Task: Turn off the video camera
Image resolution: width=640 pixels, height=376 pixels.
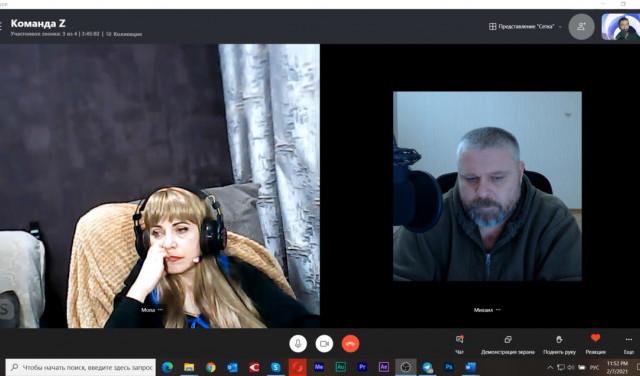Action: click(324, 344)
